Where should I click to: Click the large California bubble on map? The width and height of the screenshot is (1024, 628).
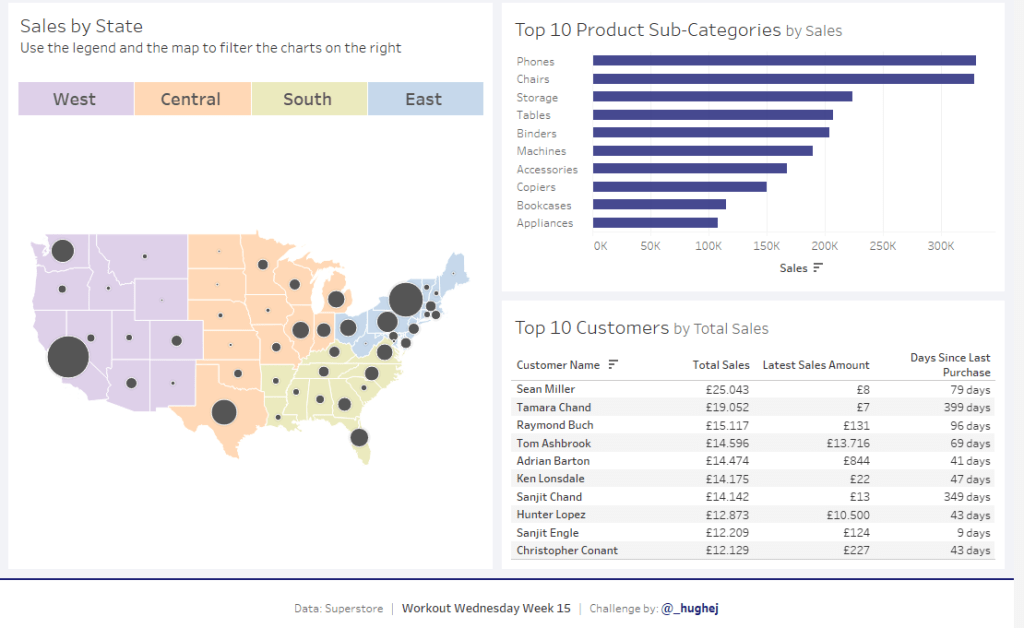(68, 357)
